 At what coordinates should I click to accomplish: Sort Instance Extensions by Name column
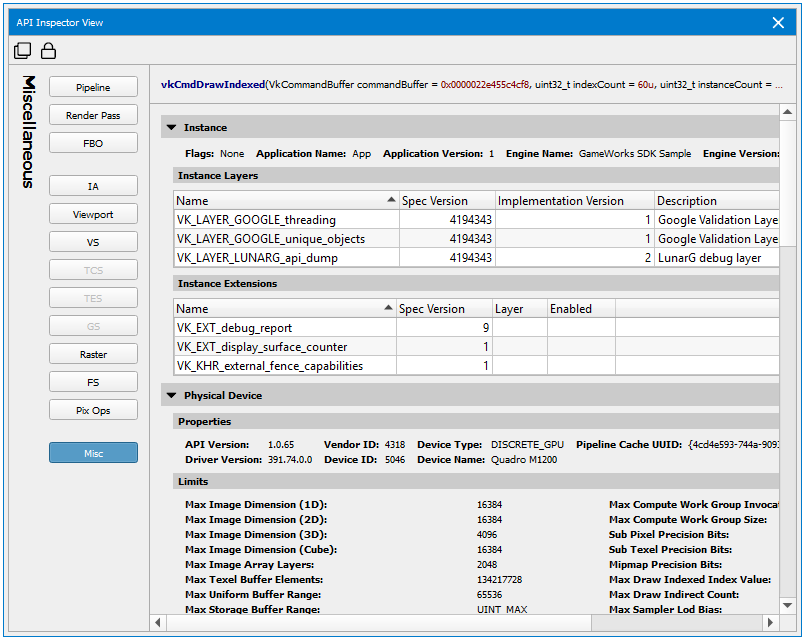click(284, 309)
